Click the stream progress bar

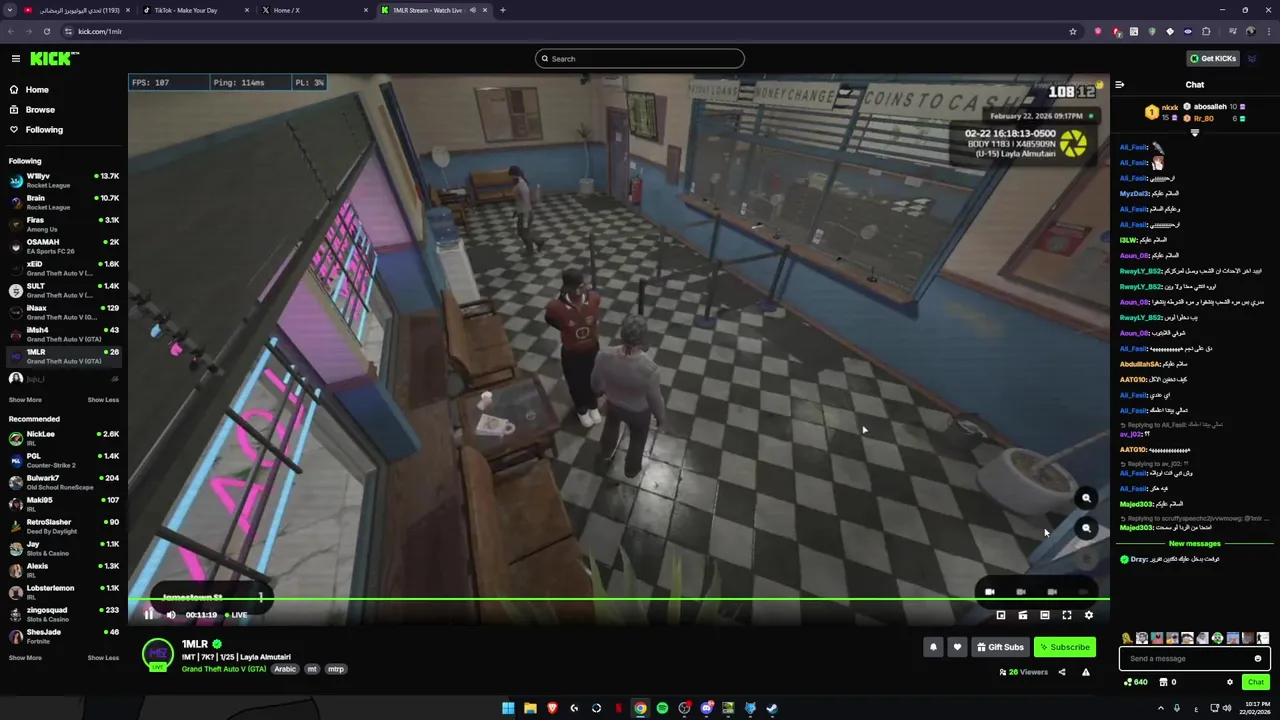pyautogui.click(x=618, y=599)
